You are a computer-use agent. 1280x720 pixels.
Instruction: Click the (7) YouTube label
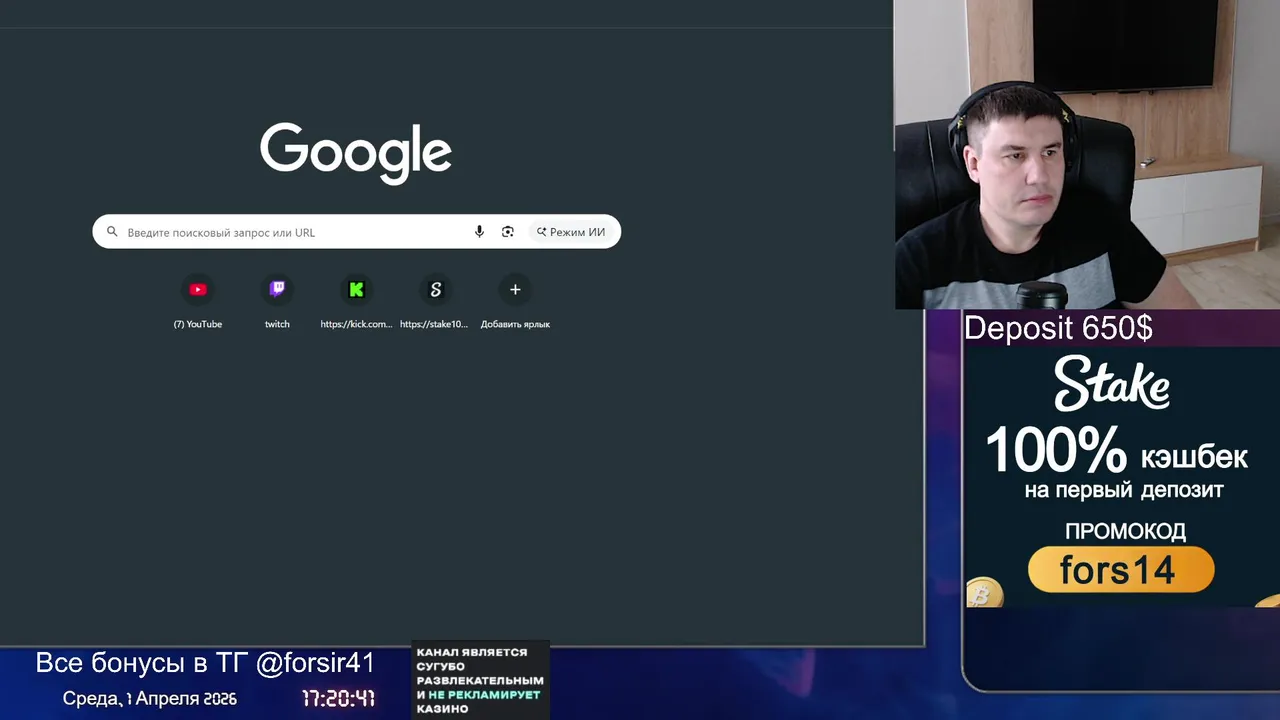coord(198,324)
